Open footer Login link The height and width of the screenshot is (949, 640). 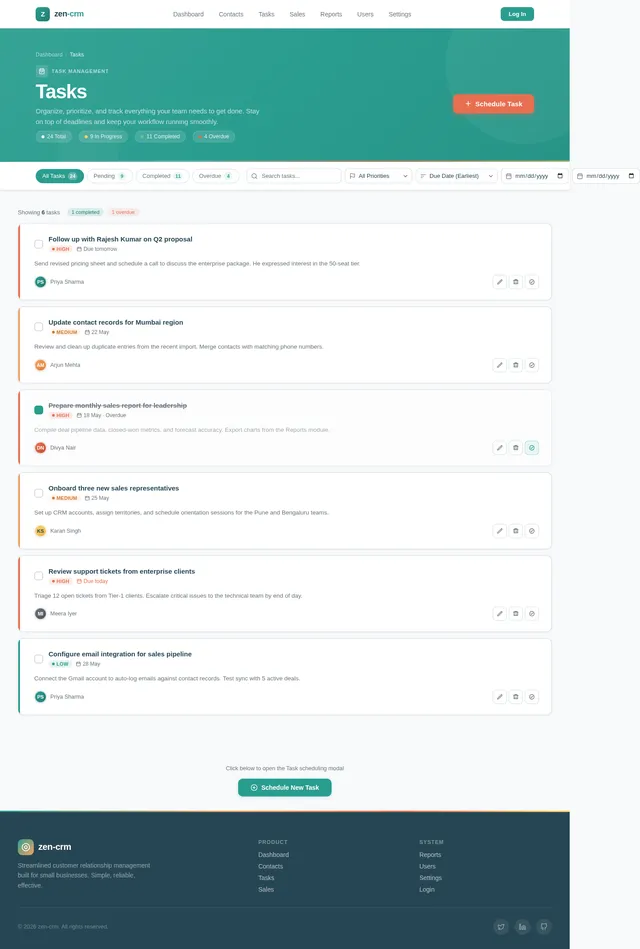[x=427, y=890]
